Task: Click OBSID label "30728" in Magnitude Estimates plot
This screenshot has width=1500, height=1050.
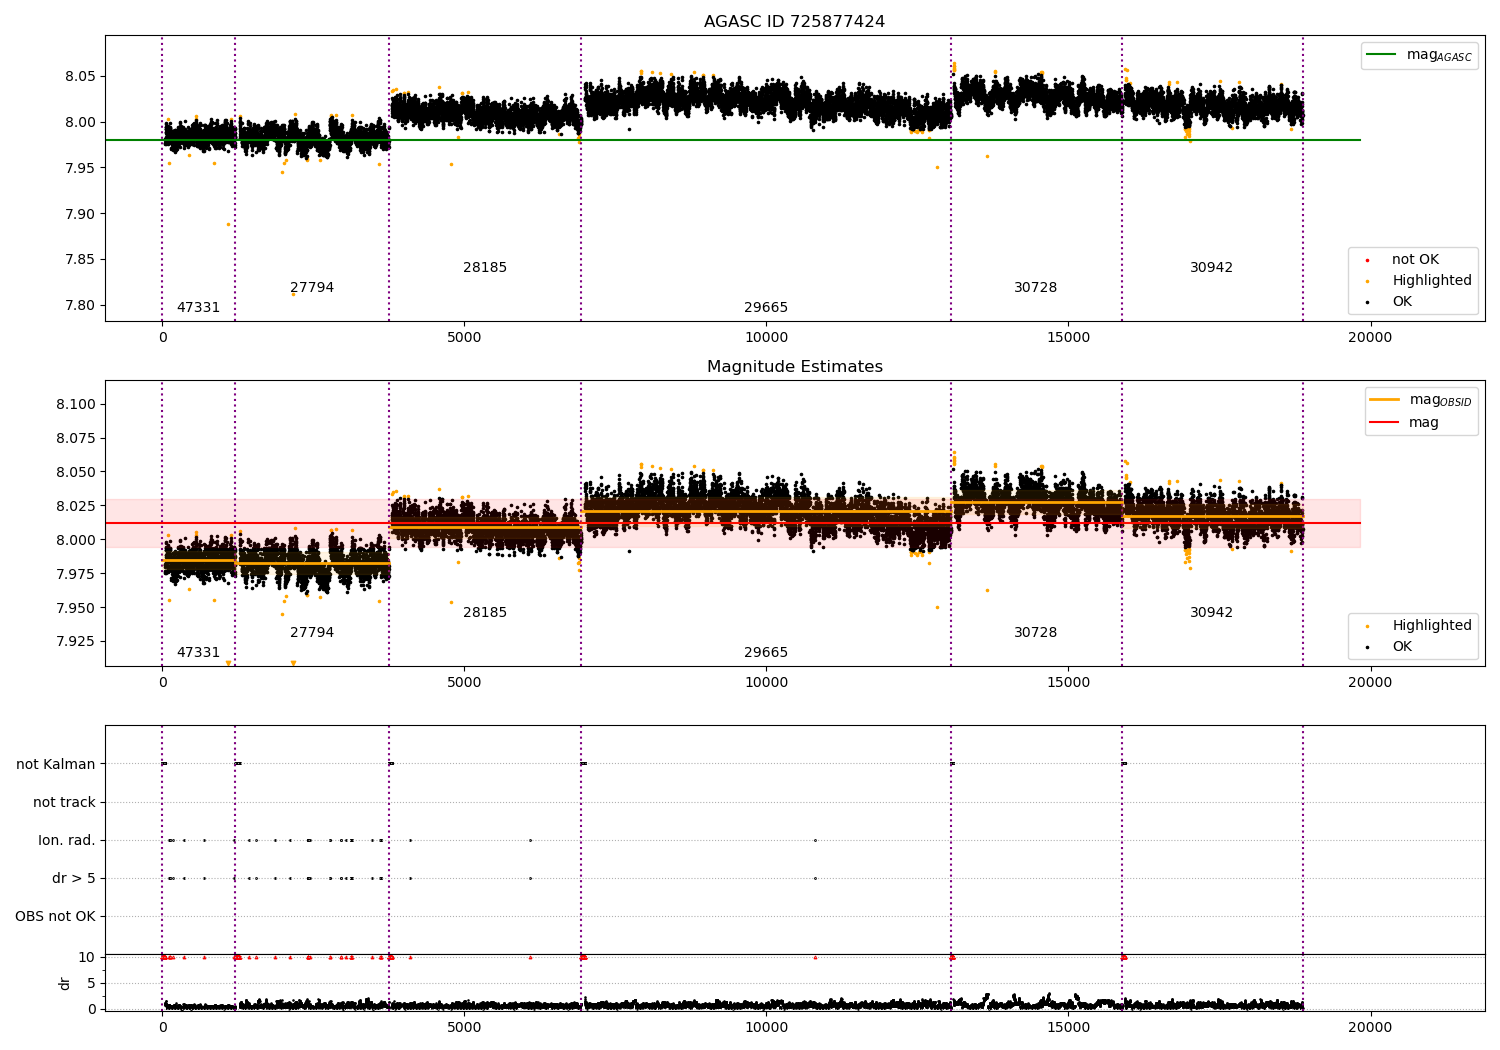Action: coord(1035,633)
